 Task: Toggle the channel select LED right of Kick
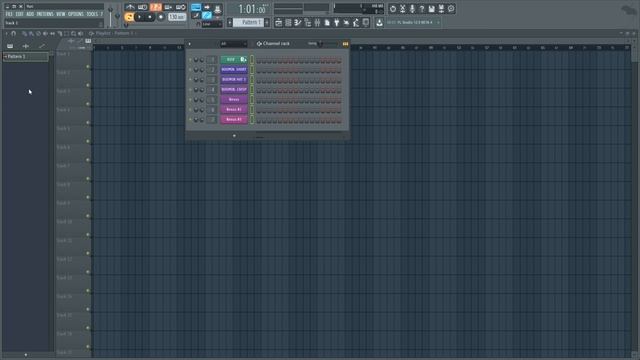pos(252,60)
